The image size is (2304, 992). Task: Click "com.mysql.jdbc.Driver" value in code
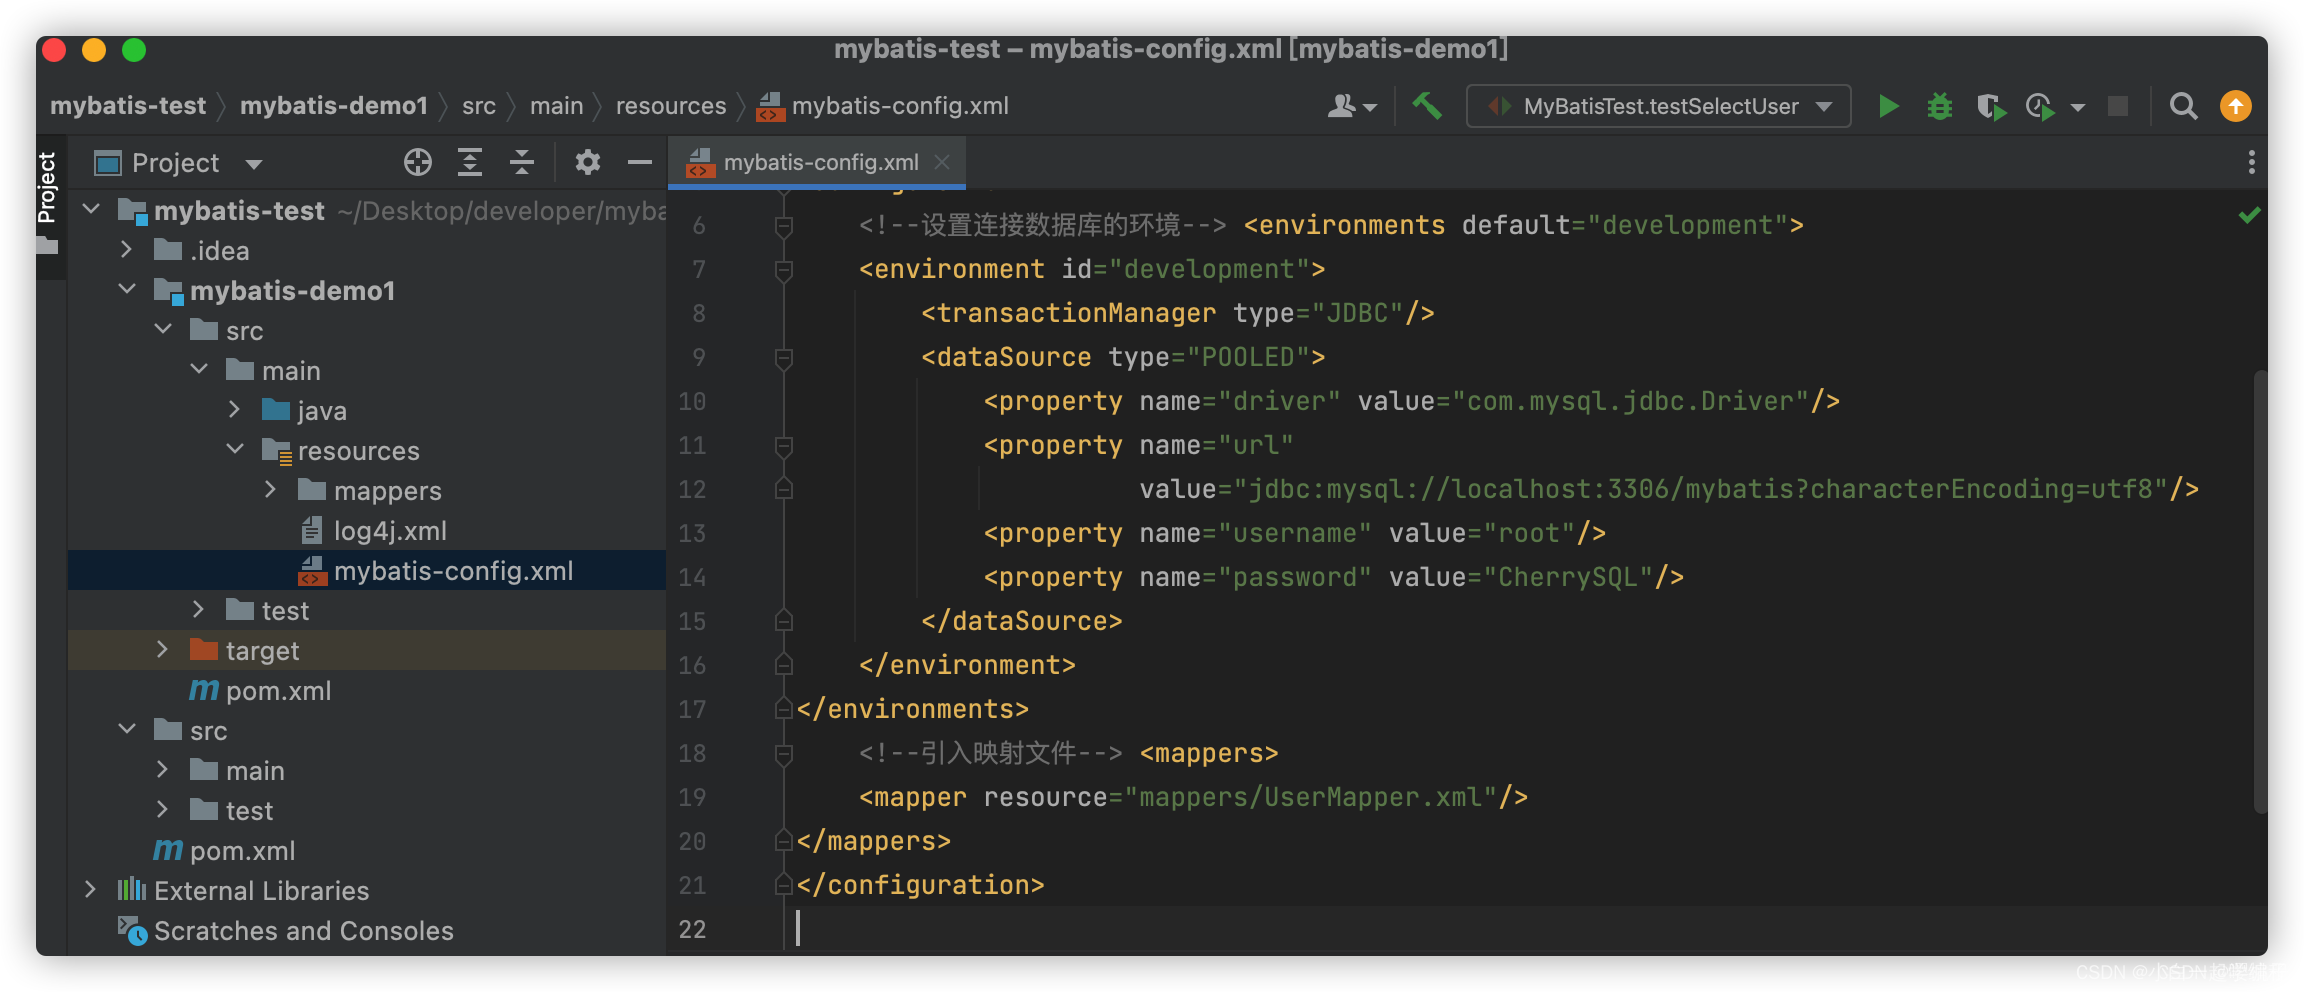click(1630, 402)
